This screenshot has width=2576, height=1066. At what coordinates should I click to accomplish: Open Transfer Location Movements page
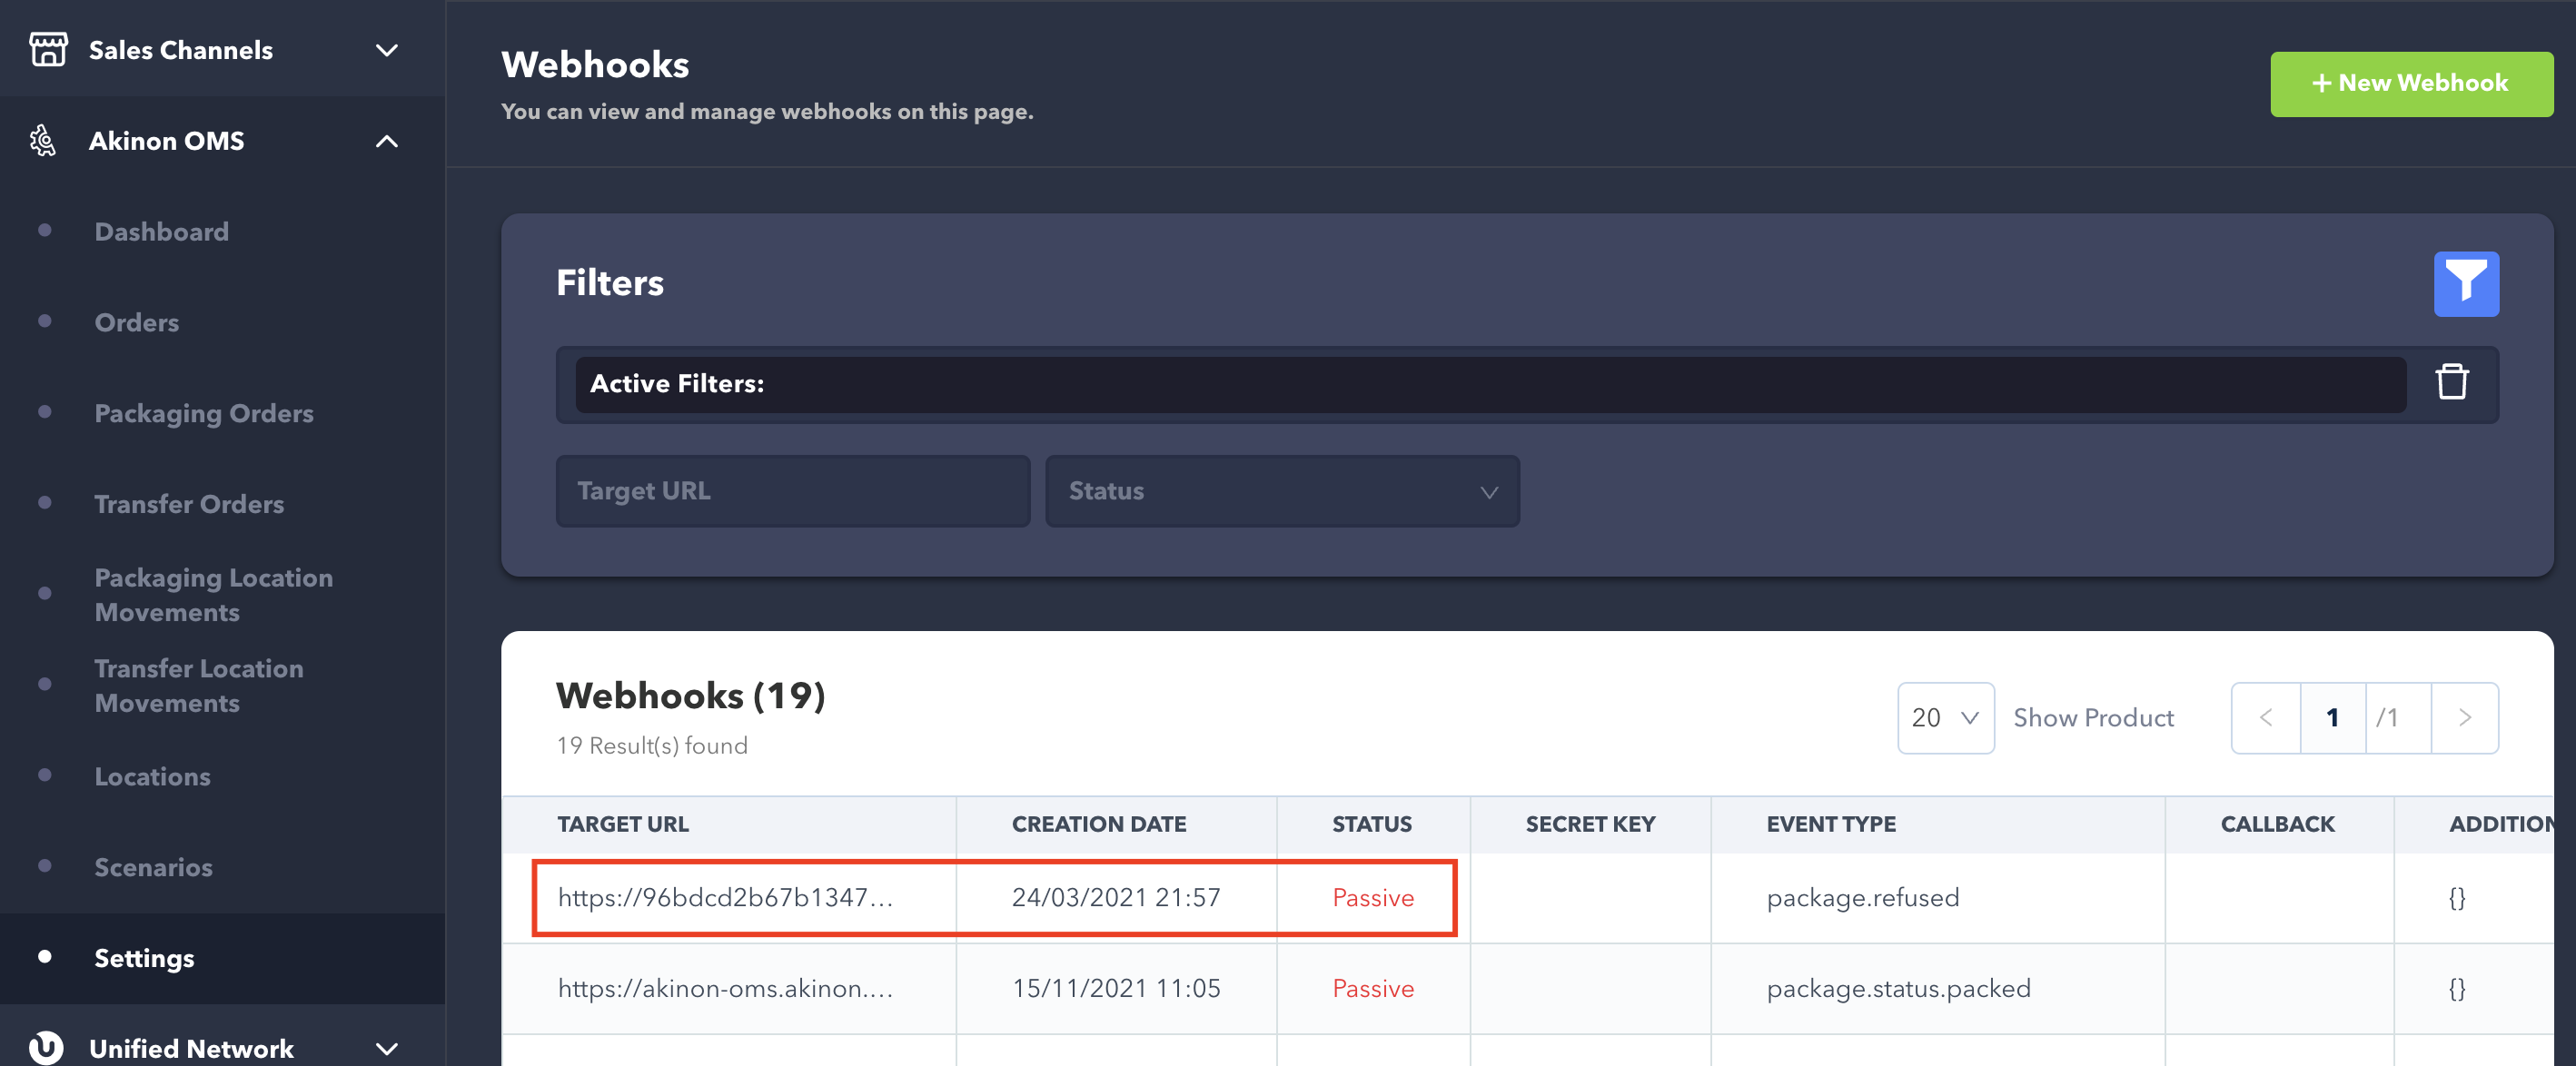[x=198, y=685]
